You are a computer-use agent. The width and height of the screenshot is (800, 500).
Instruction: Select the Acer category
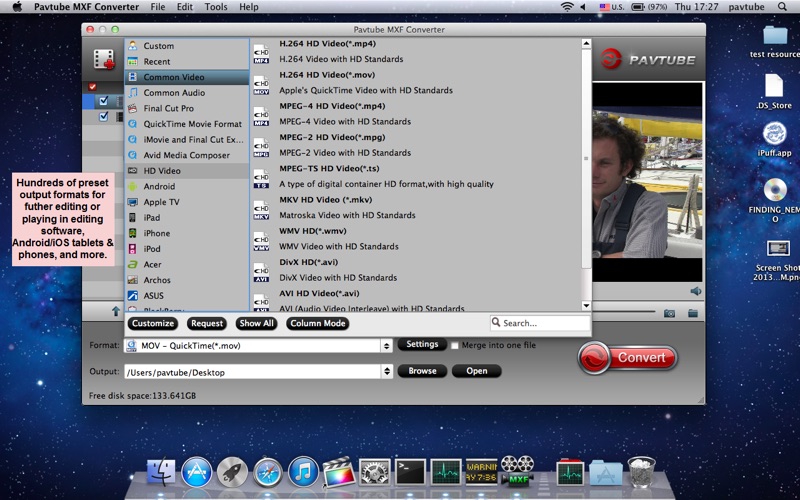point(187,265)
